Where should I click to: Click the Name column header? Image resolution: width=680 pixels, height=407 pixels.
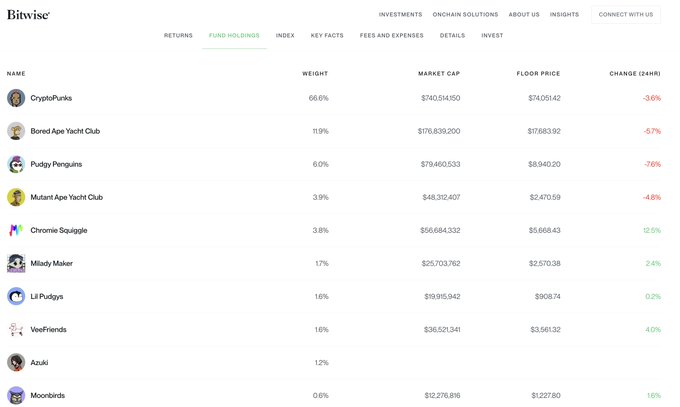point(16,74)
